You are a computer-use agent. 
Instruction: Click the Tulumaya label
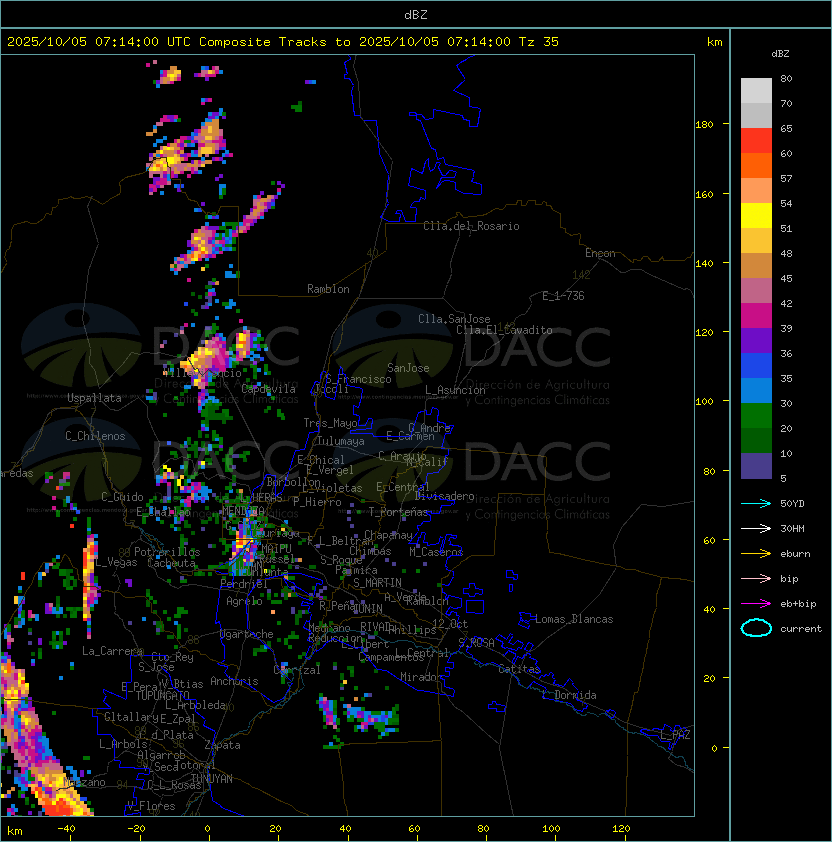click(341, 441)
